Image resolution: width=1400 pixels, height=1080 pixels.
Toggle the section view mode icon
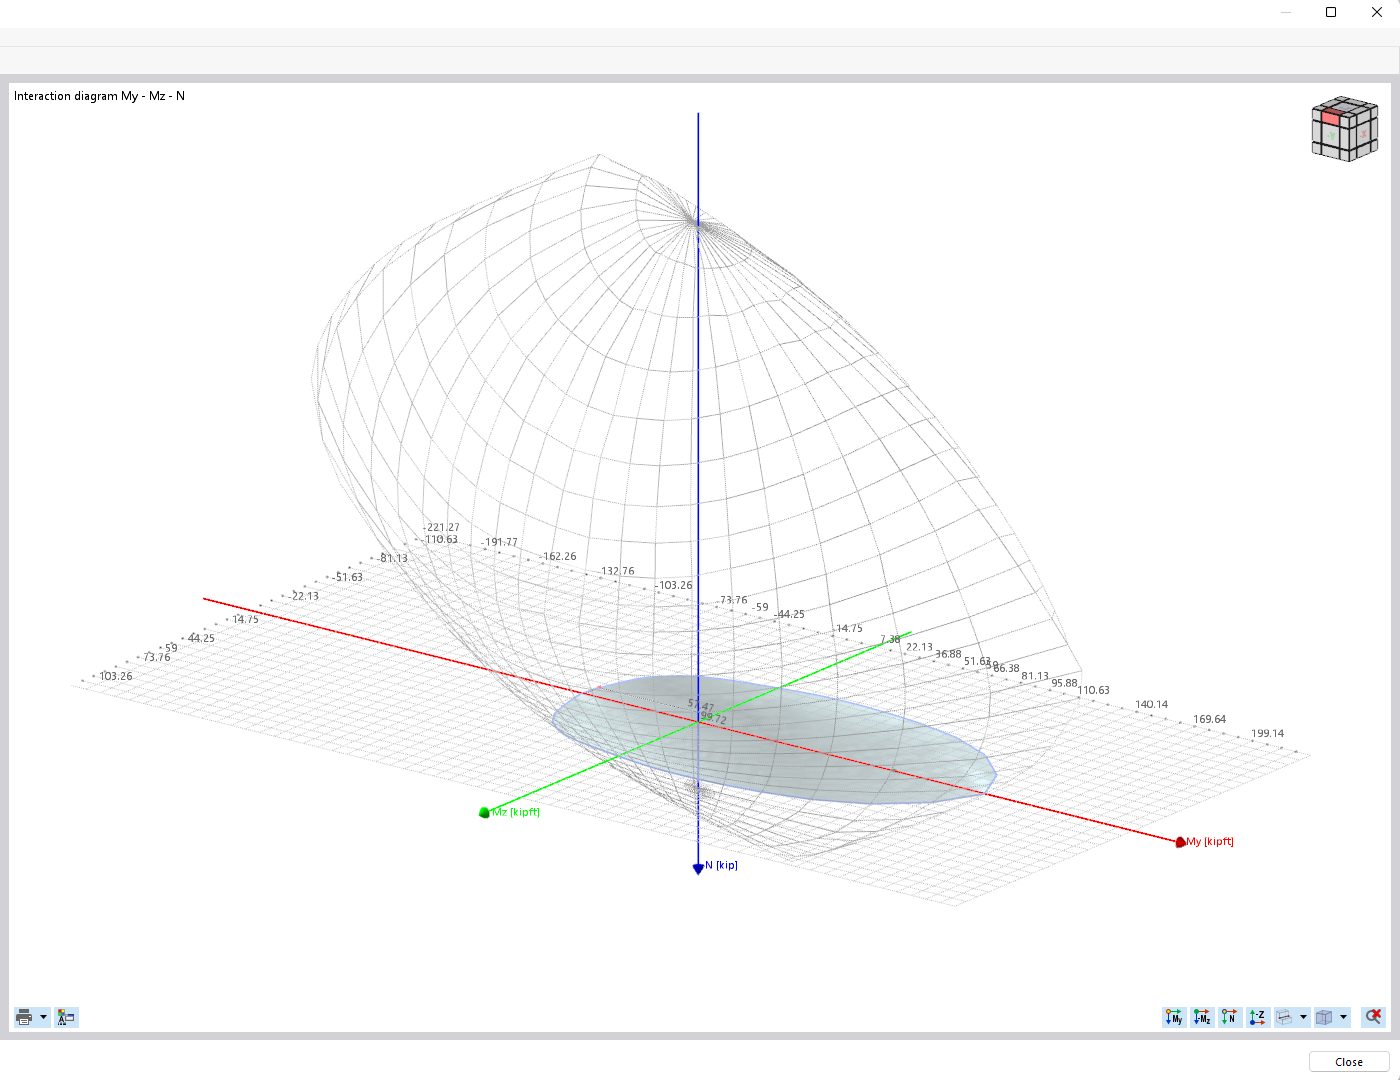coord(1285,1016)
